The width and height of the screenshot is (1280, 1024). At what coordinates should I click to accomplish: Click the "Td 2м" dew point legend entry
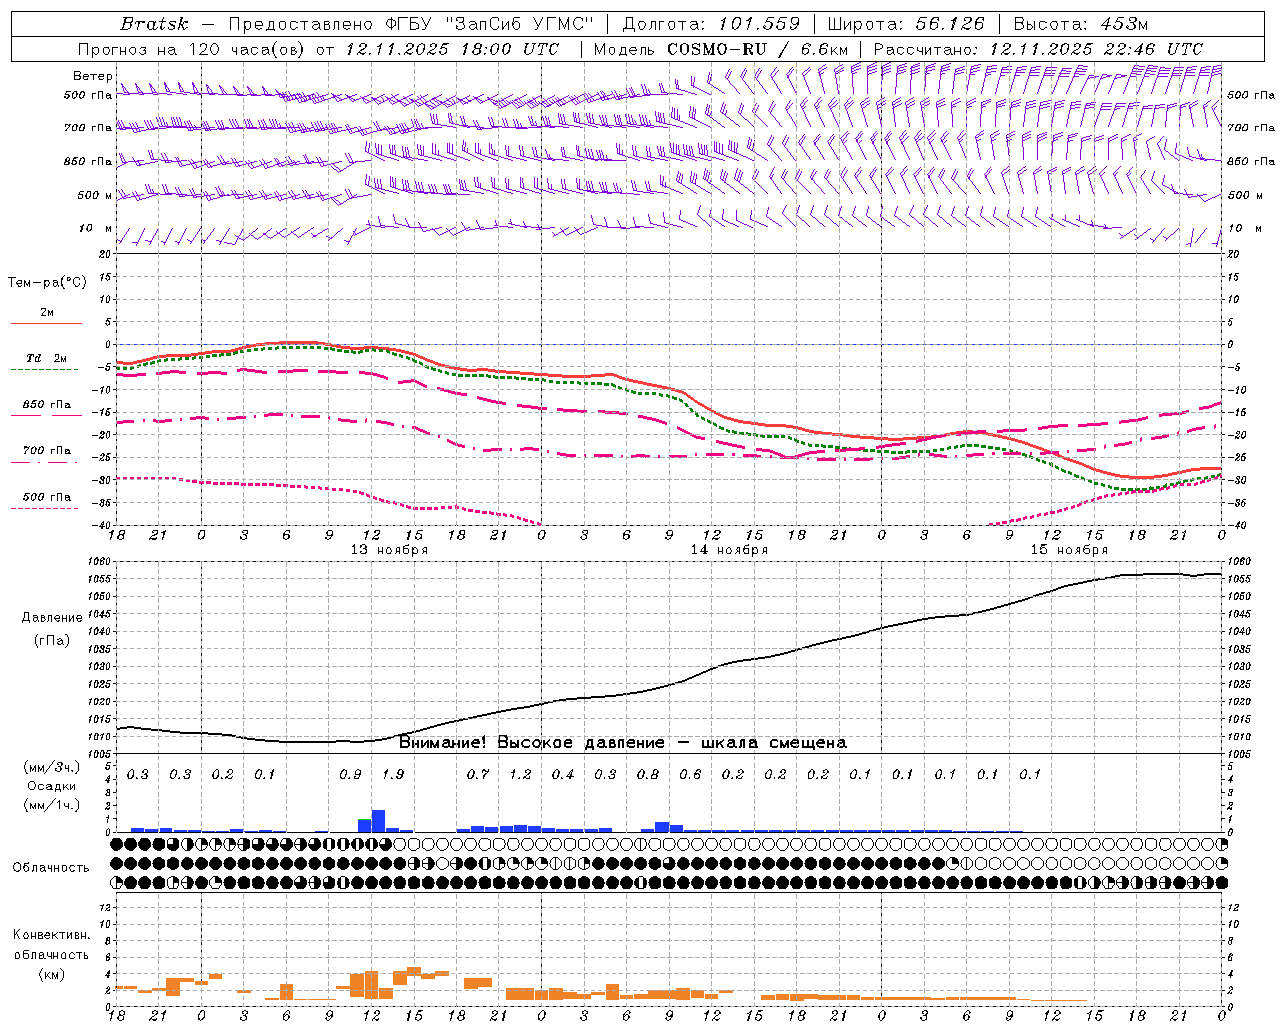pos(46,358)
